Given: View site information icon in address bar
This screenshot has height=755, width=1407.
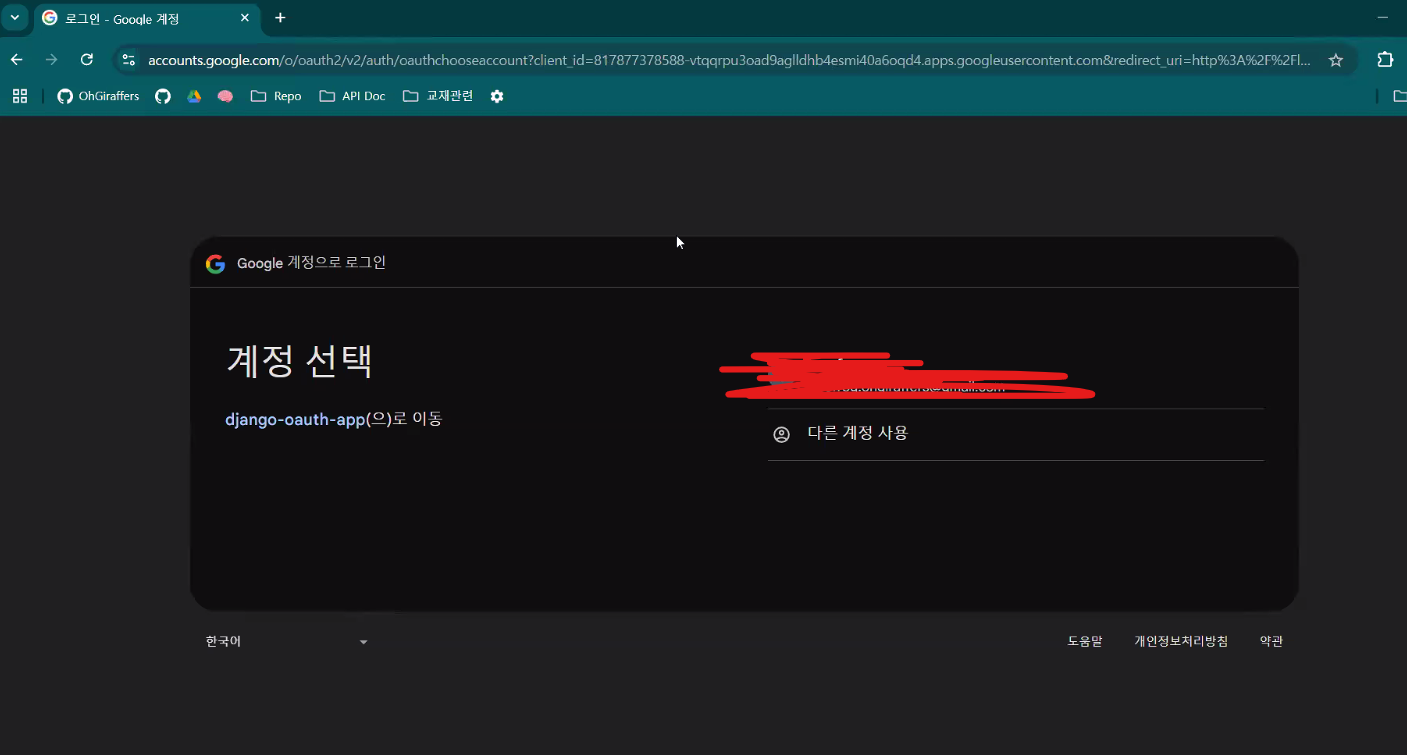Looking at the screenshot, I should pos(127,60).
